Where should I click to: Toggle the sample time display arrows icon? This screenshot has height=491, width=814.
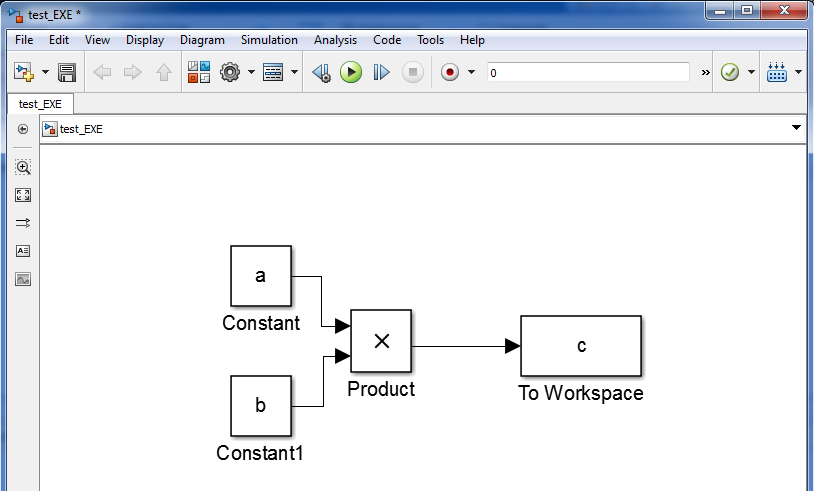tap(23, 223)
